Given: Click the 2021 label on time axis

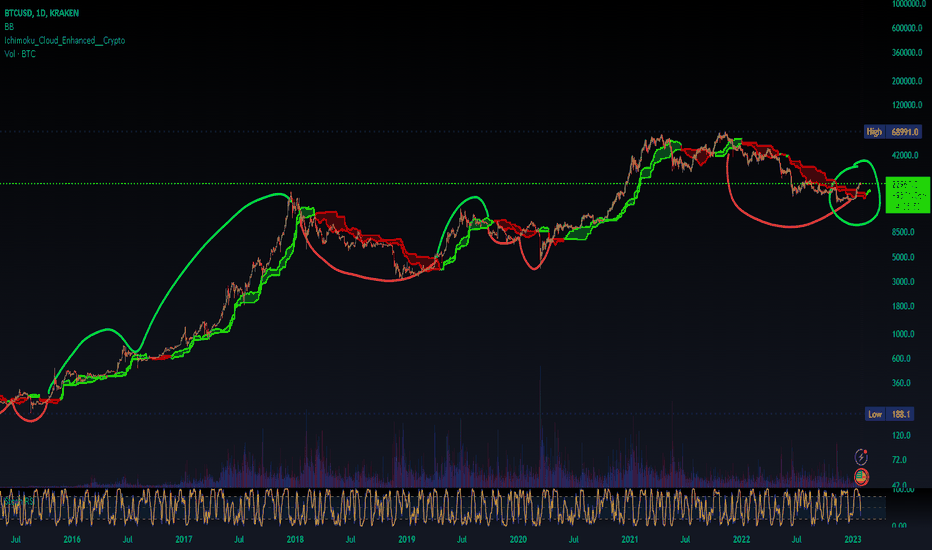Looking at the screenshot, I should point(629,540).
